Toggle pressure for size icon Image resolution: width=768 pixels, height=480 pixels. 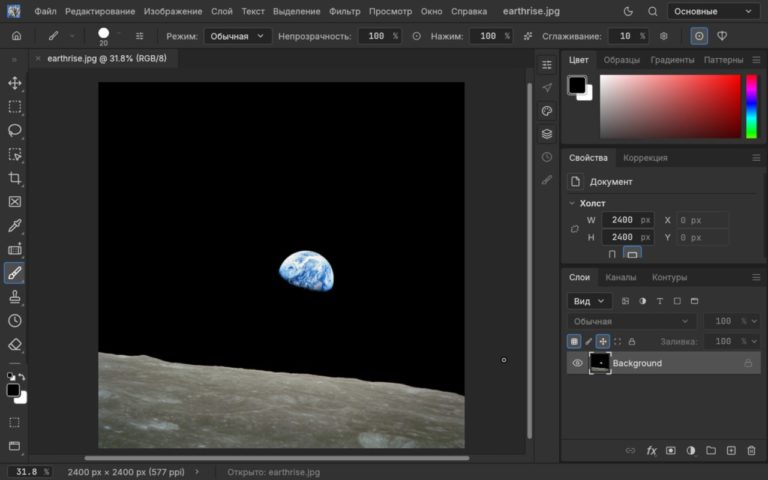coord(699,36)
